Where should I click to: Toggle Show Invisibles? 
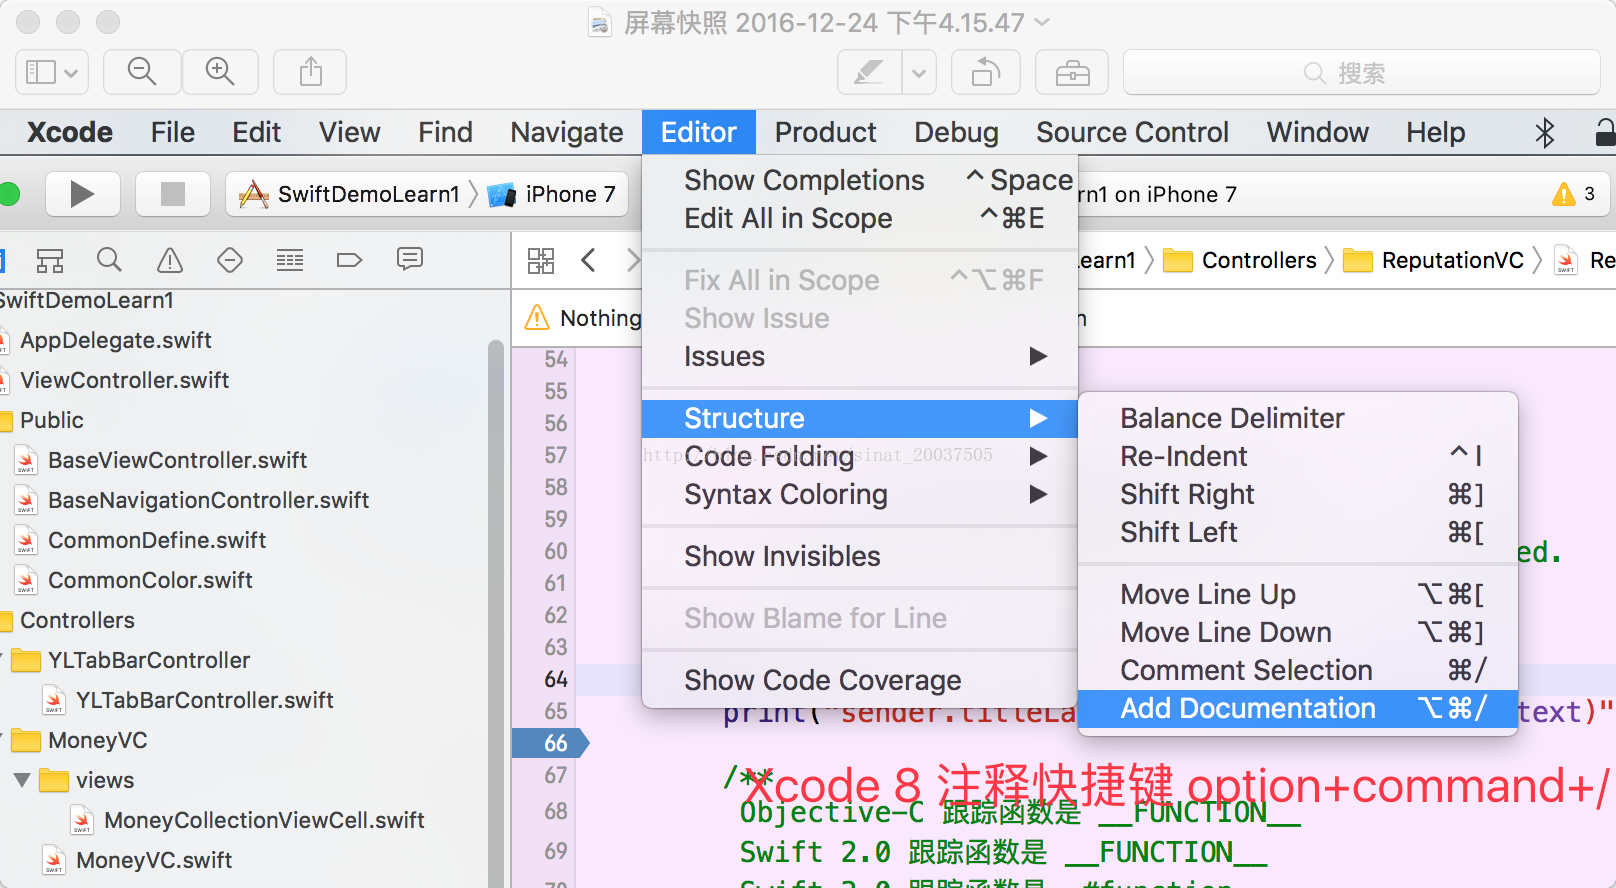coord(860,556)
